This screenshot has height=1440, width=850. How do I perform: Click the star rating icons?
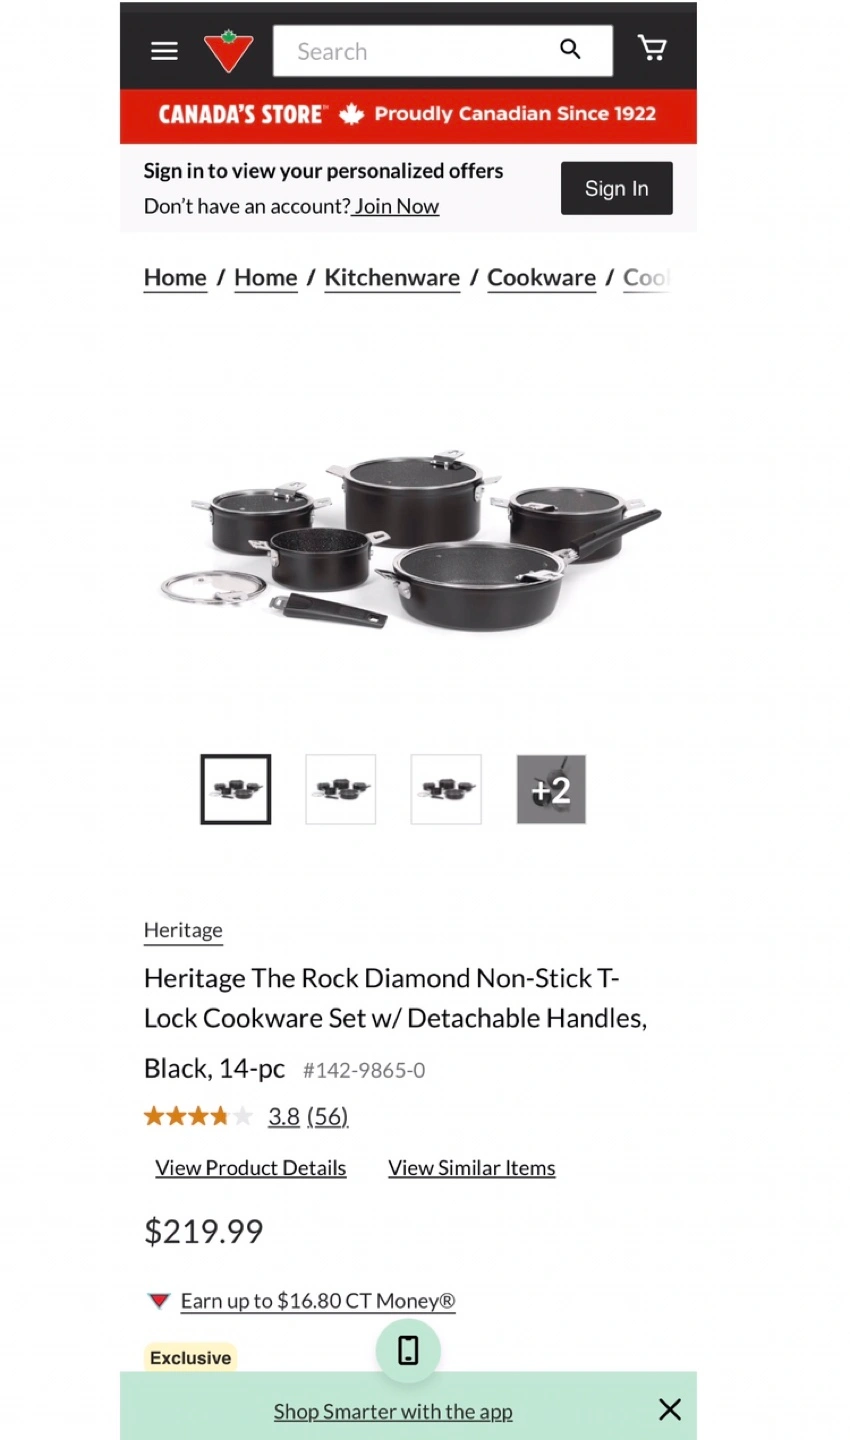pos(198,1116)
